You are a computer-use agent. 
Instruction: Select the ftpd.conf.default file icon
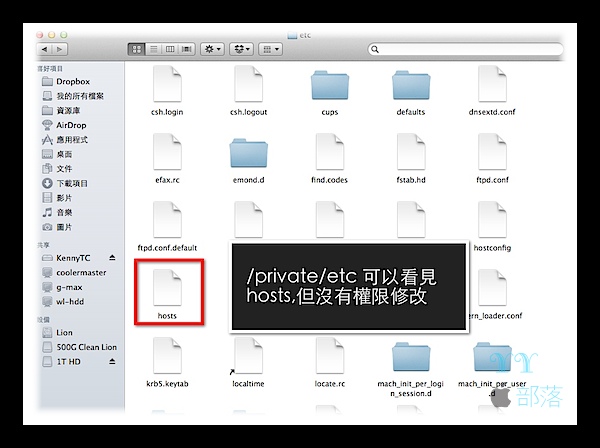click(167, 220)
